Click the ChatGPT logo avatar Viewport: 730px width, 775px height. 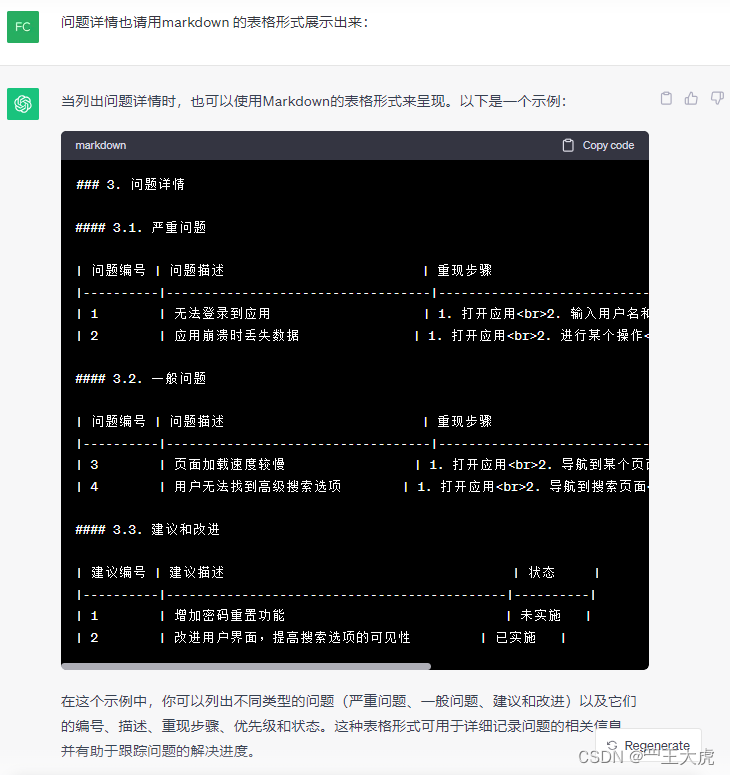[23, 104]
